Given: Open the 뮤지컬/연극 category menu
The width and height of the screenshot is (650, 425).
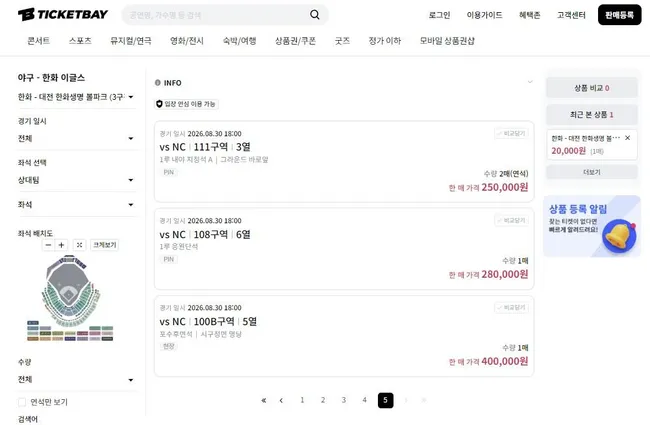Looking at the screenshot, I should (131, 41).
